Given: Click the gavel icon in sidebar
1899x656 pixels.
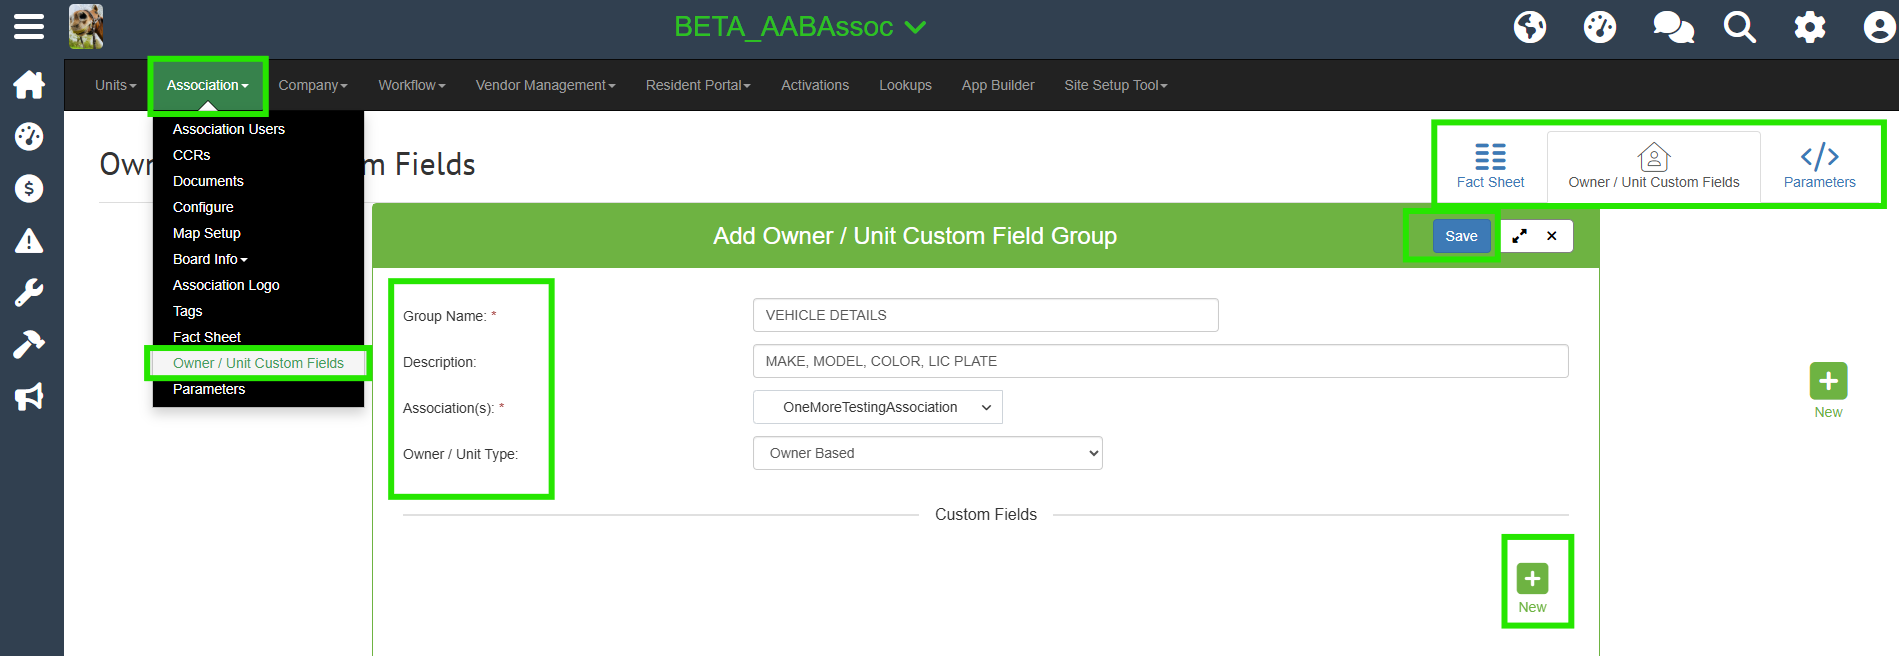Looking at the screenshot, I should click(29, 345).
